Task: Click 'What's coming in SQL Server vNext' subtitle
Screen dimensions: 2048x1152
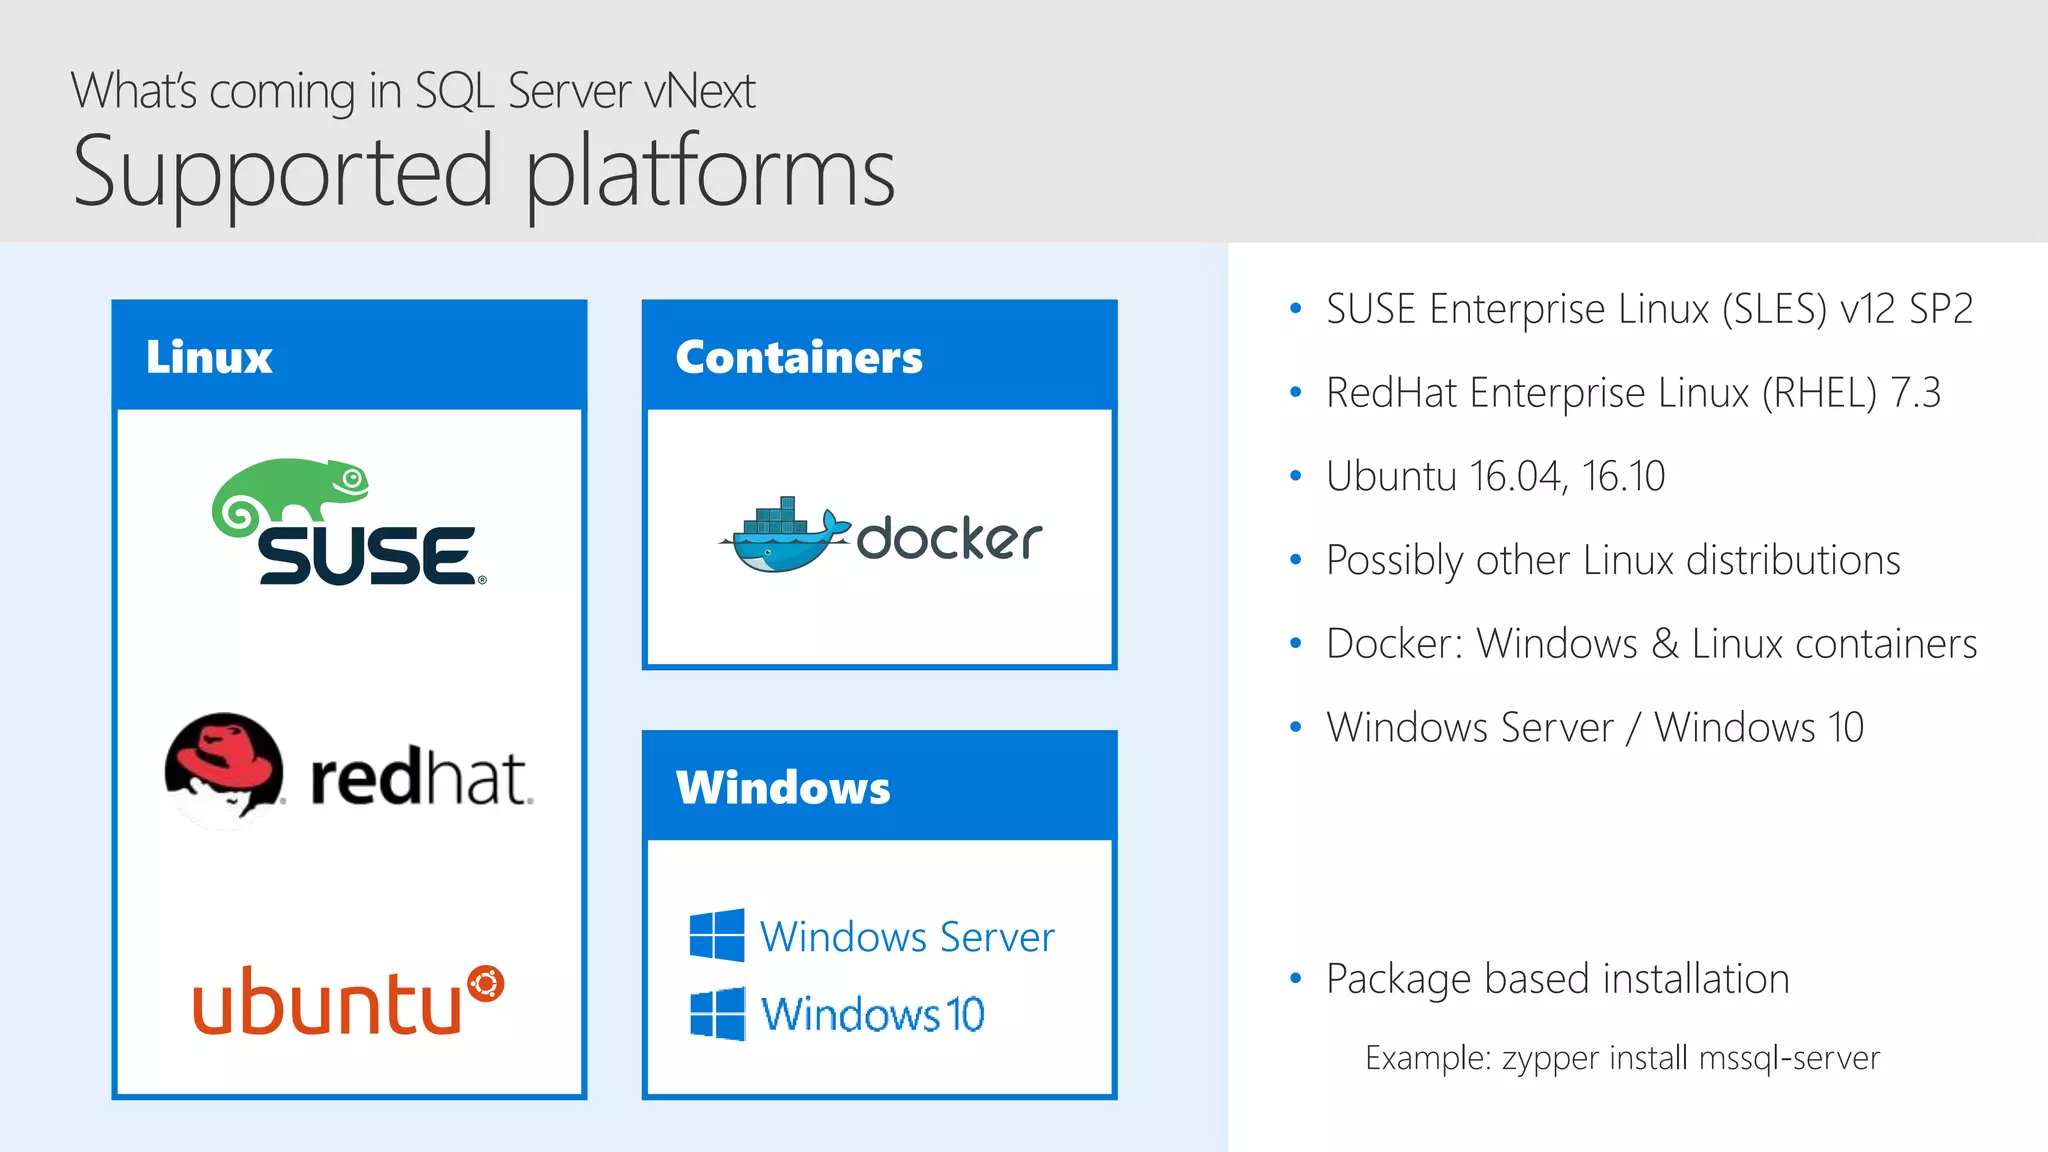Action: [x=413, y=91]
